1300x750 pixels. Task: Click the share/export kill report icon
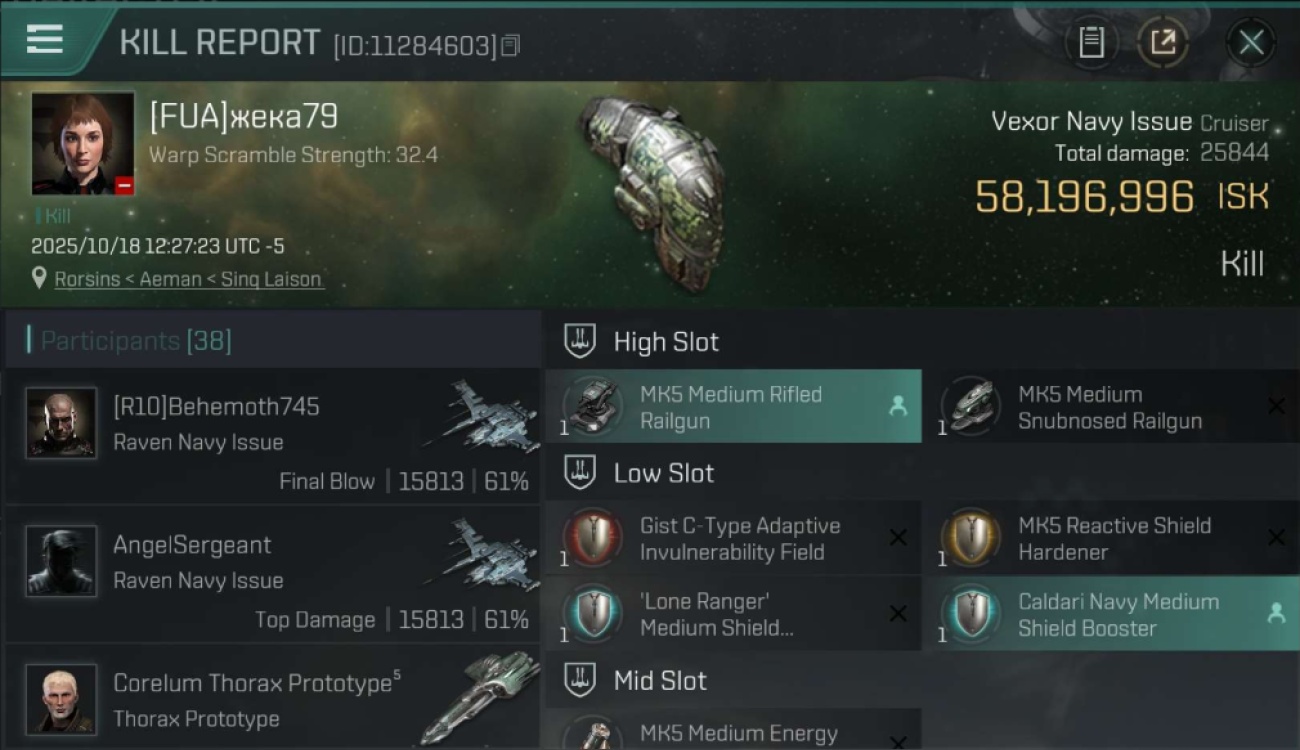1163,43
